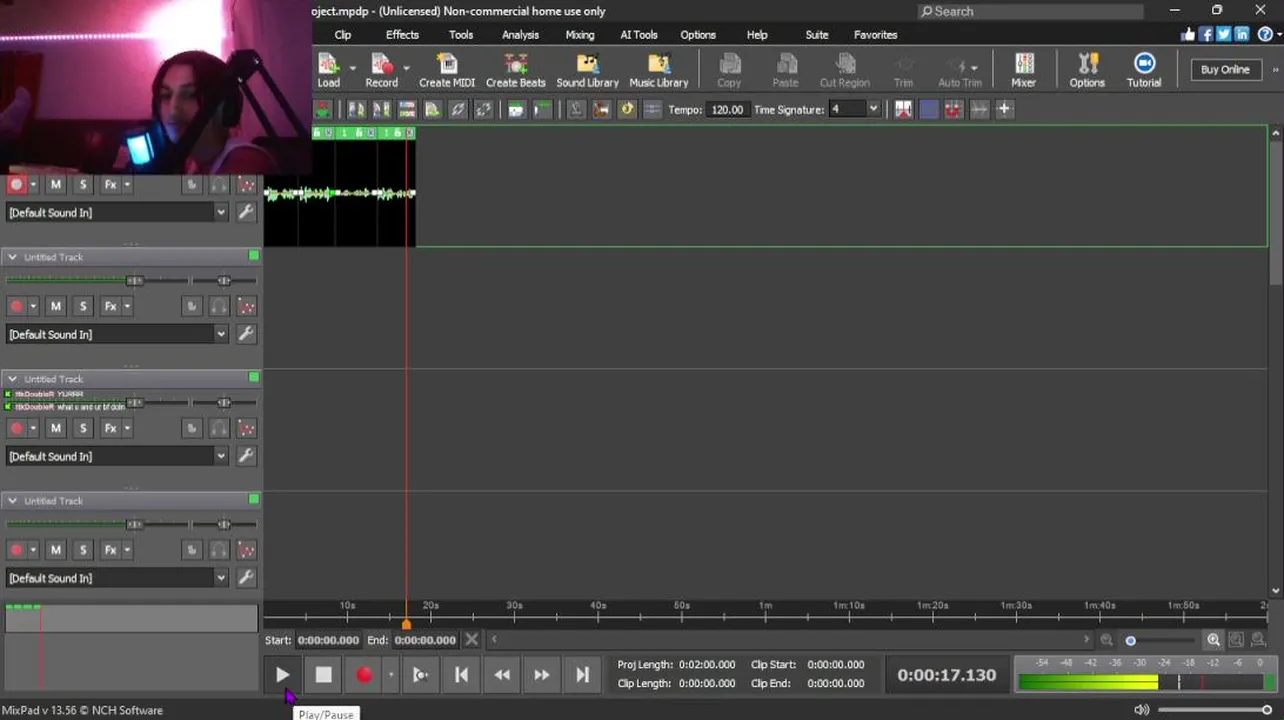The height and width of the screenshot is (720, 1284).
Task: Collapse the second Untitled Track
Action: (x=12, y=257)
